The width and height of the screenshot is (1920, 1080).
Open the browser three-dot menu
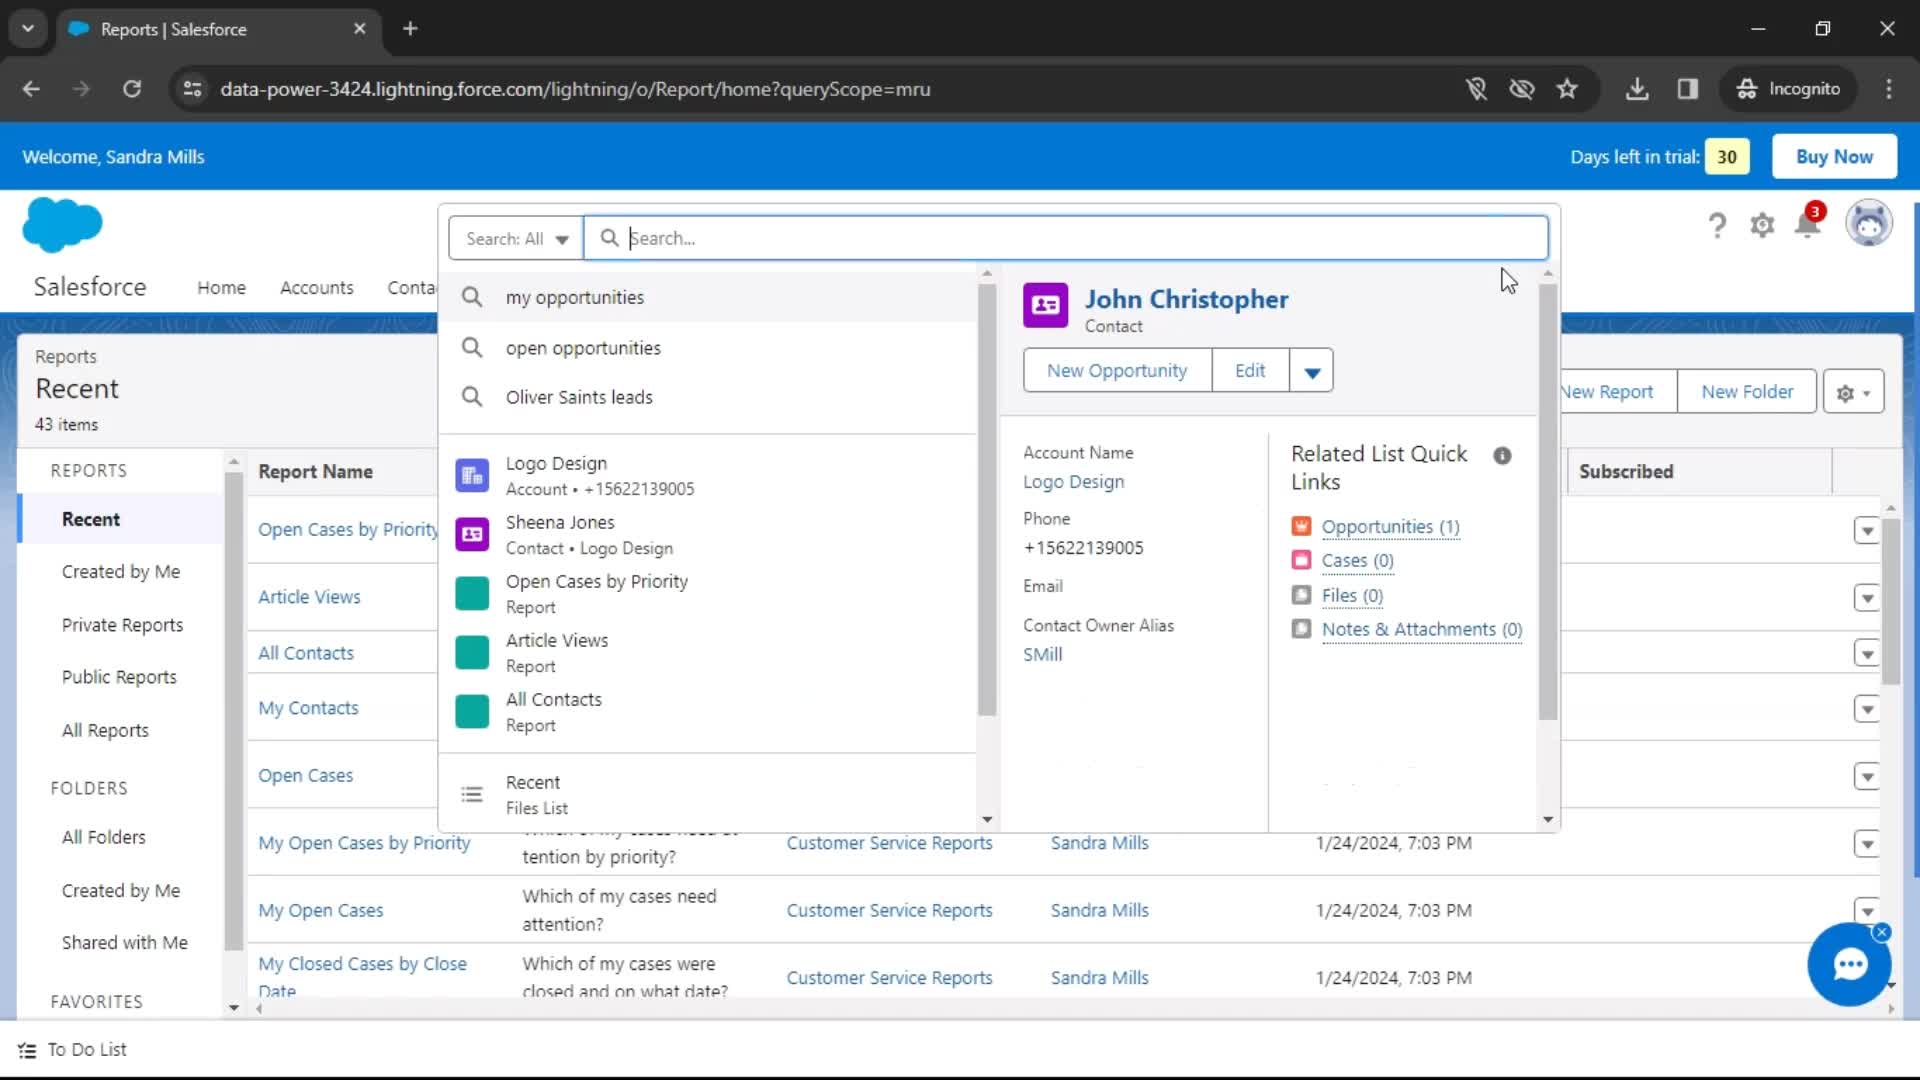coord(1888,89)
